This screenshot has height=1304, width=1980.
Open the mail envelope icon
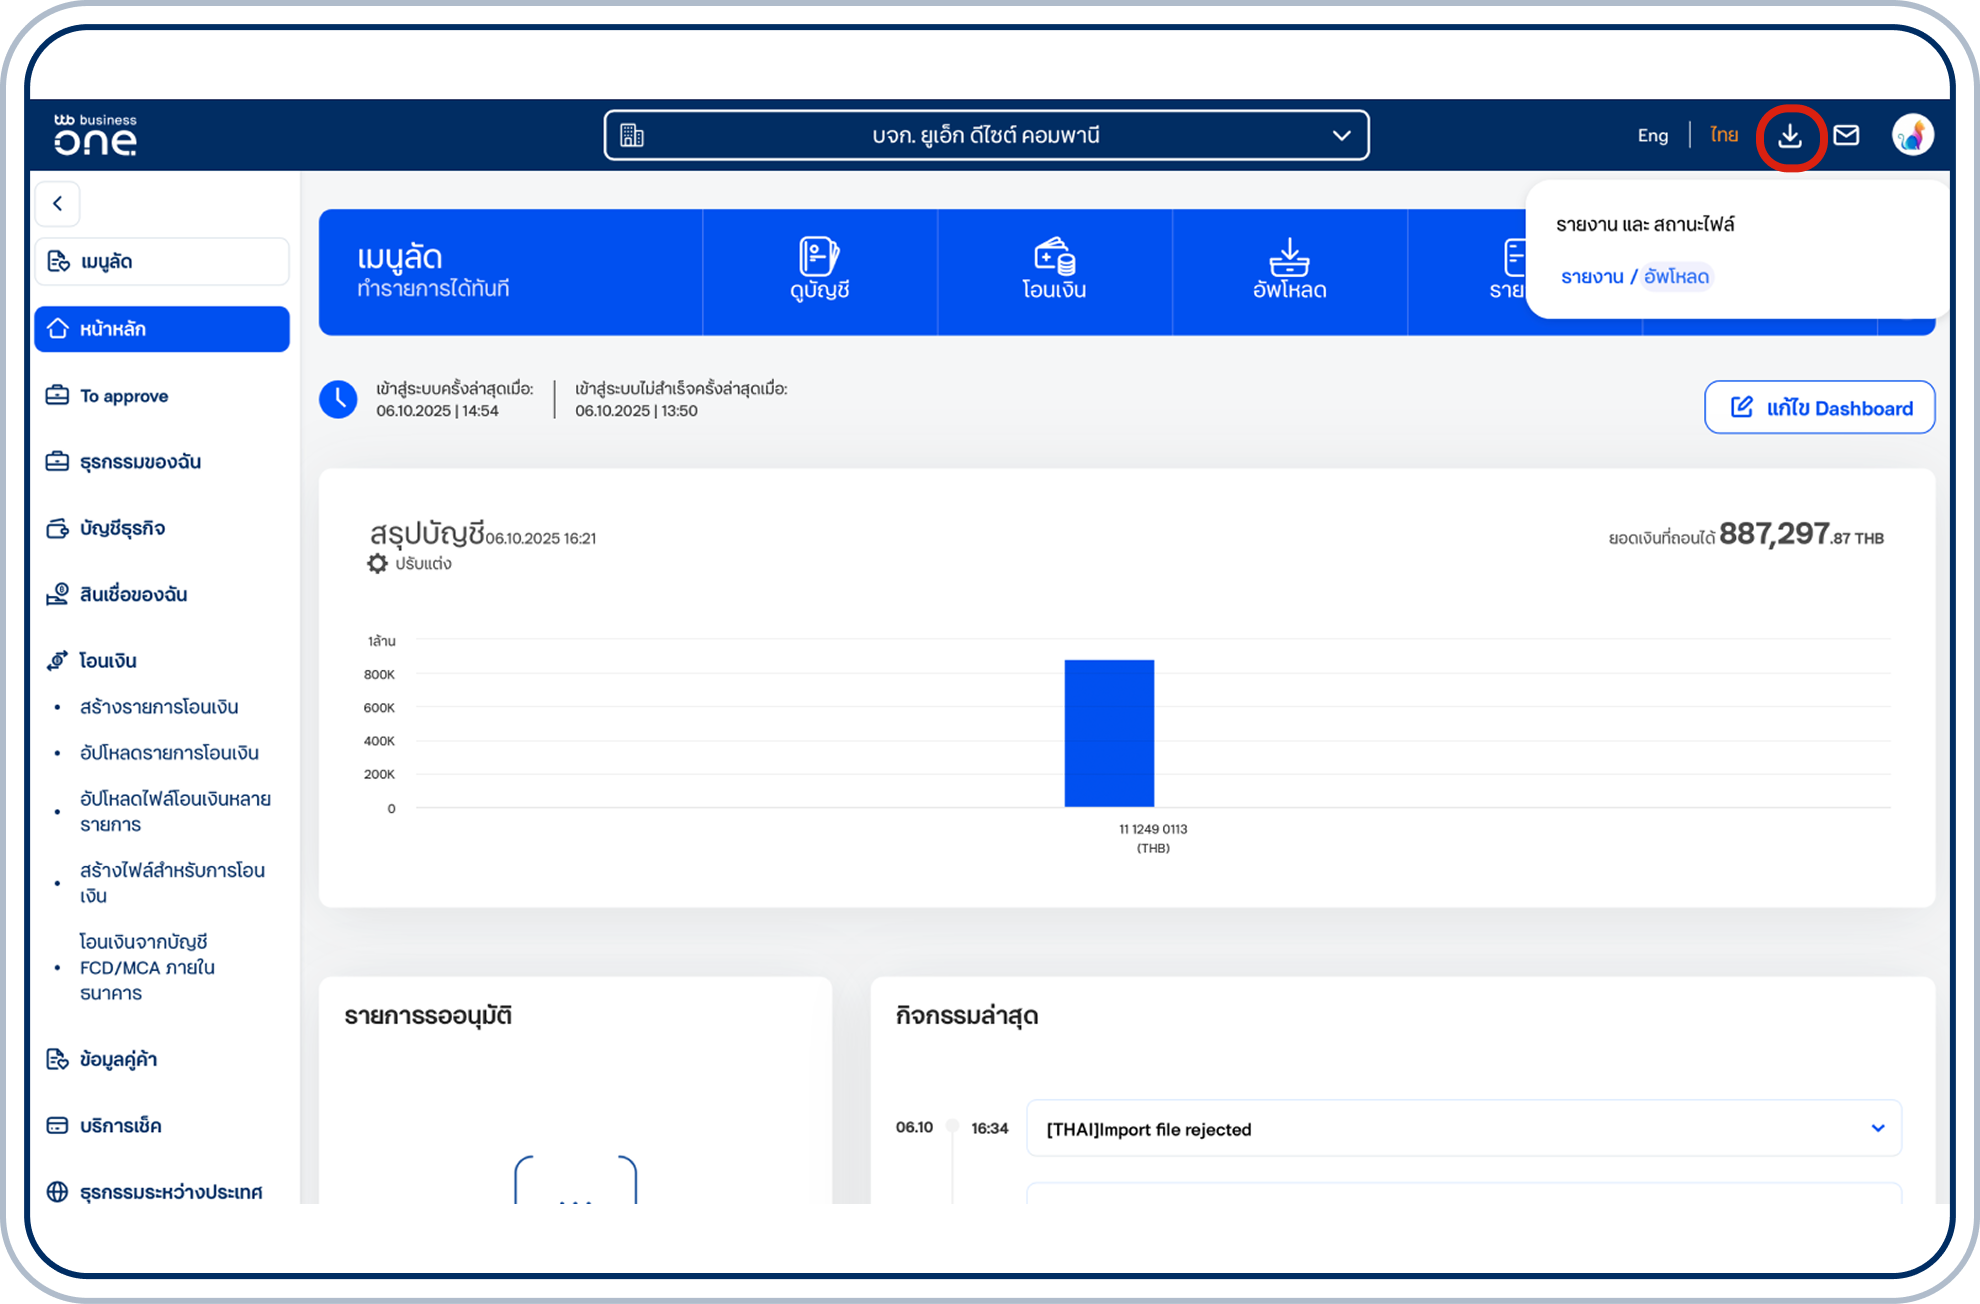click(1846, 135)
